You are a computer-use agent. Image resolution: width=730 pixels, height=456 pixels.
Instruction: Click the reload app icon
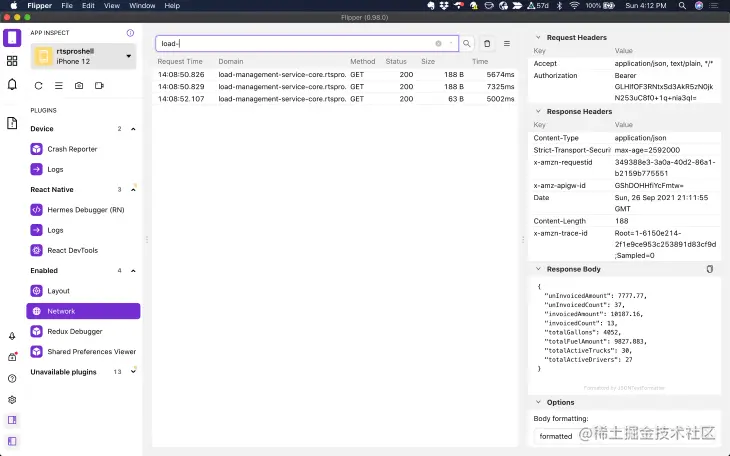pos(39,86)
